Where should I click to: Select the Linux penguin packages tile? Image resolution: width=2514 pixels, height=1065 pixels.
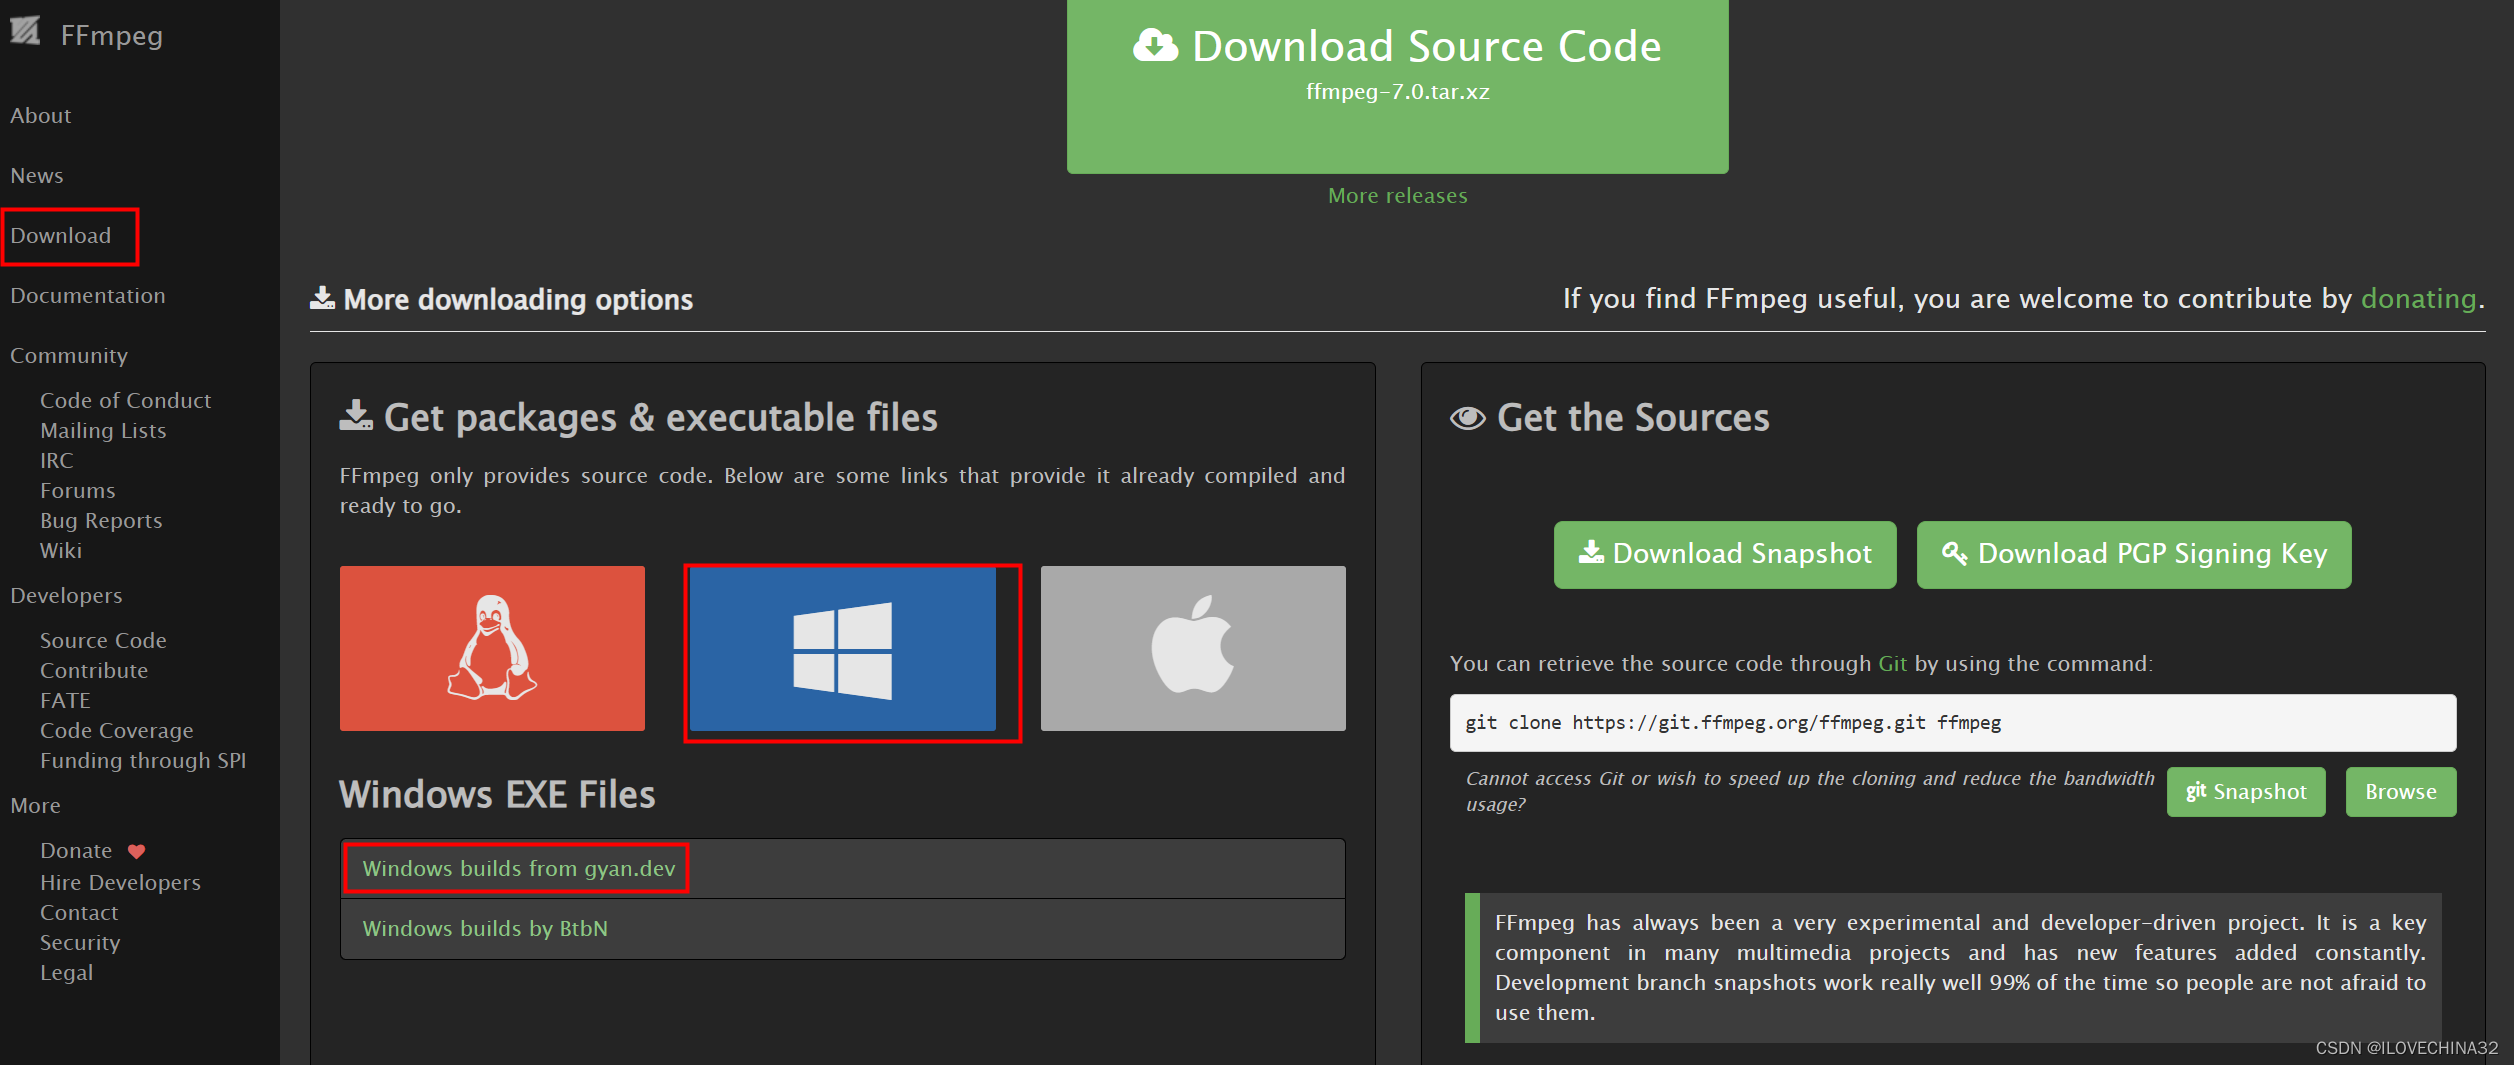point(492,648)
